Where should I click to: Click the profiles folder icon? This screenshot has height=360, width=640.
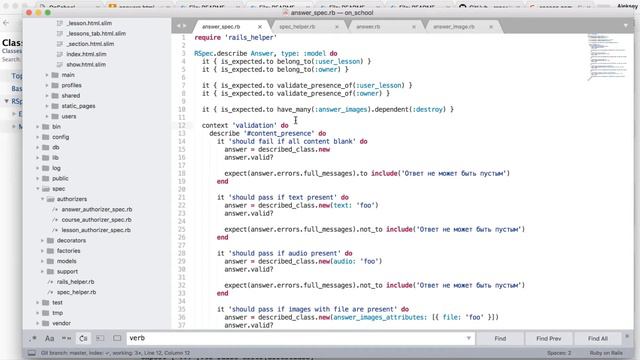[55, 85]
